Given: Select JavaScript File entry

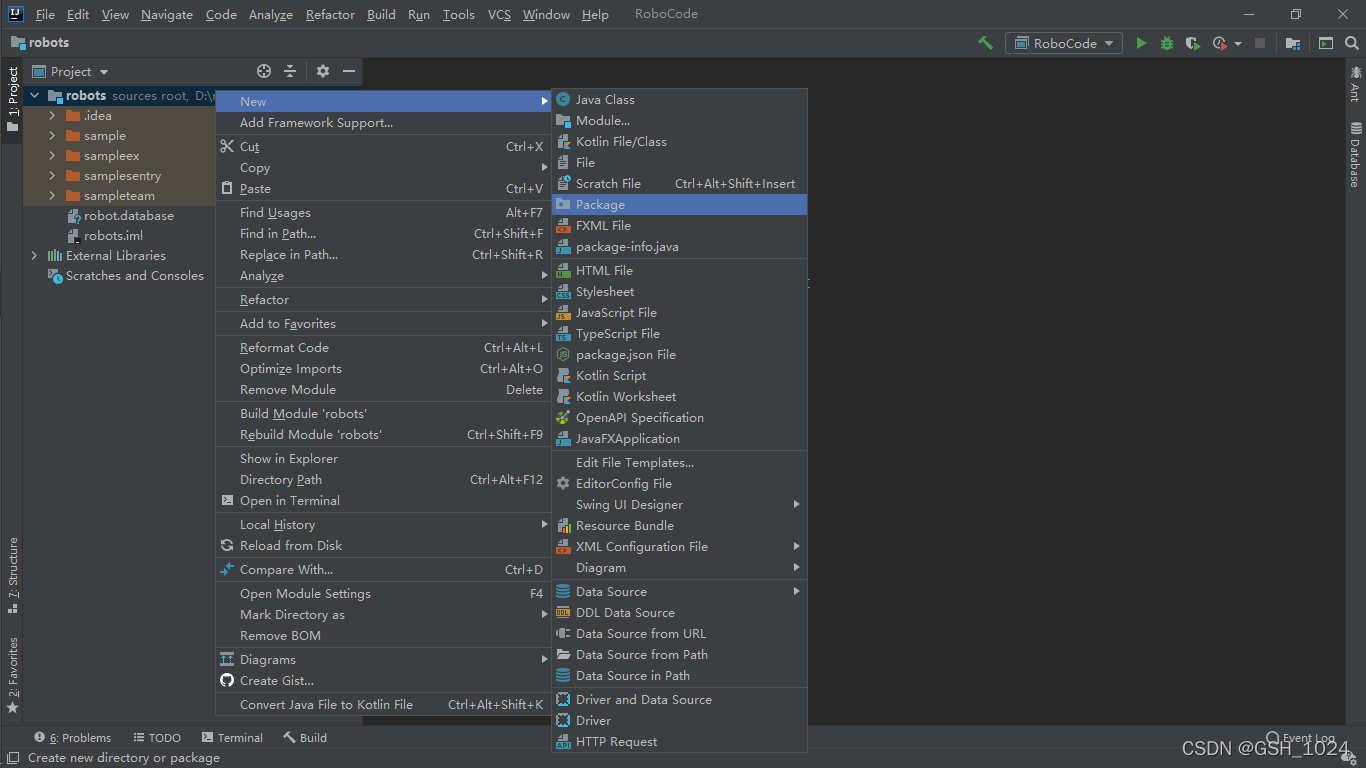Looking at the screenshot, I should [680, 312].
